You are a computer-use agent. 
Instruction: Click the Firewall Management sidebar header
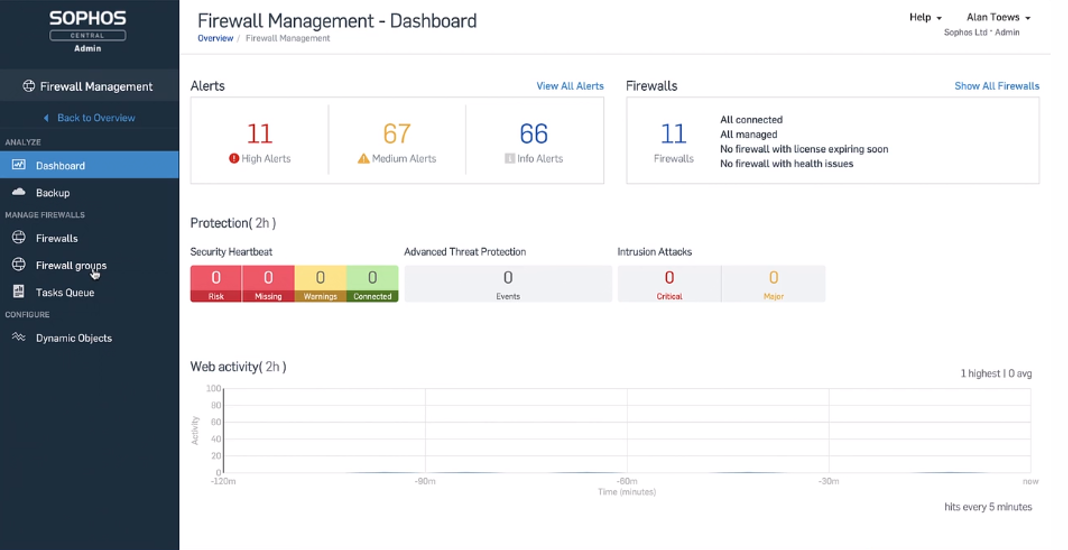tap(89, 87)
